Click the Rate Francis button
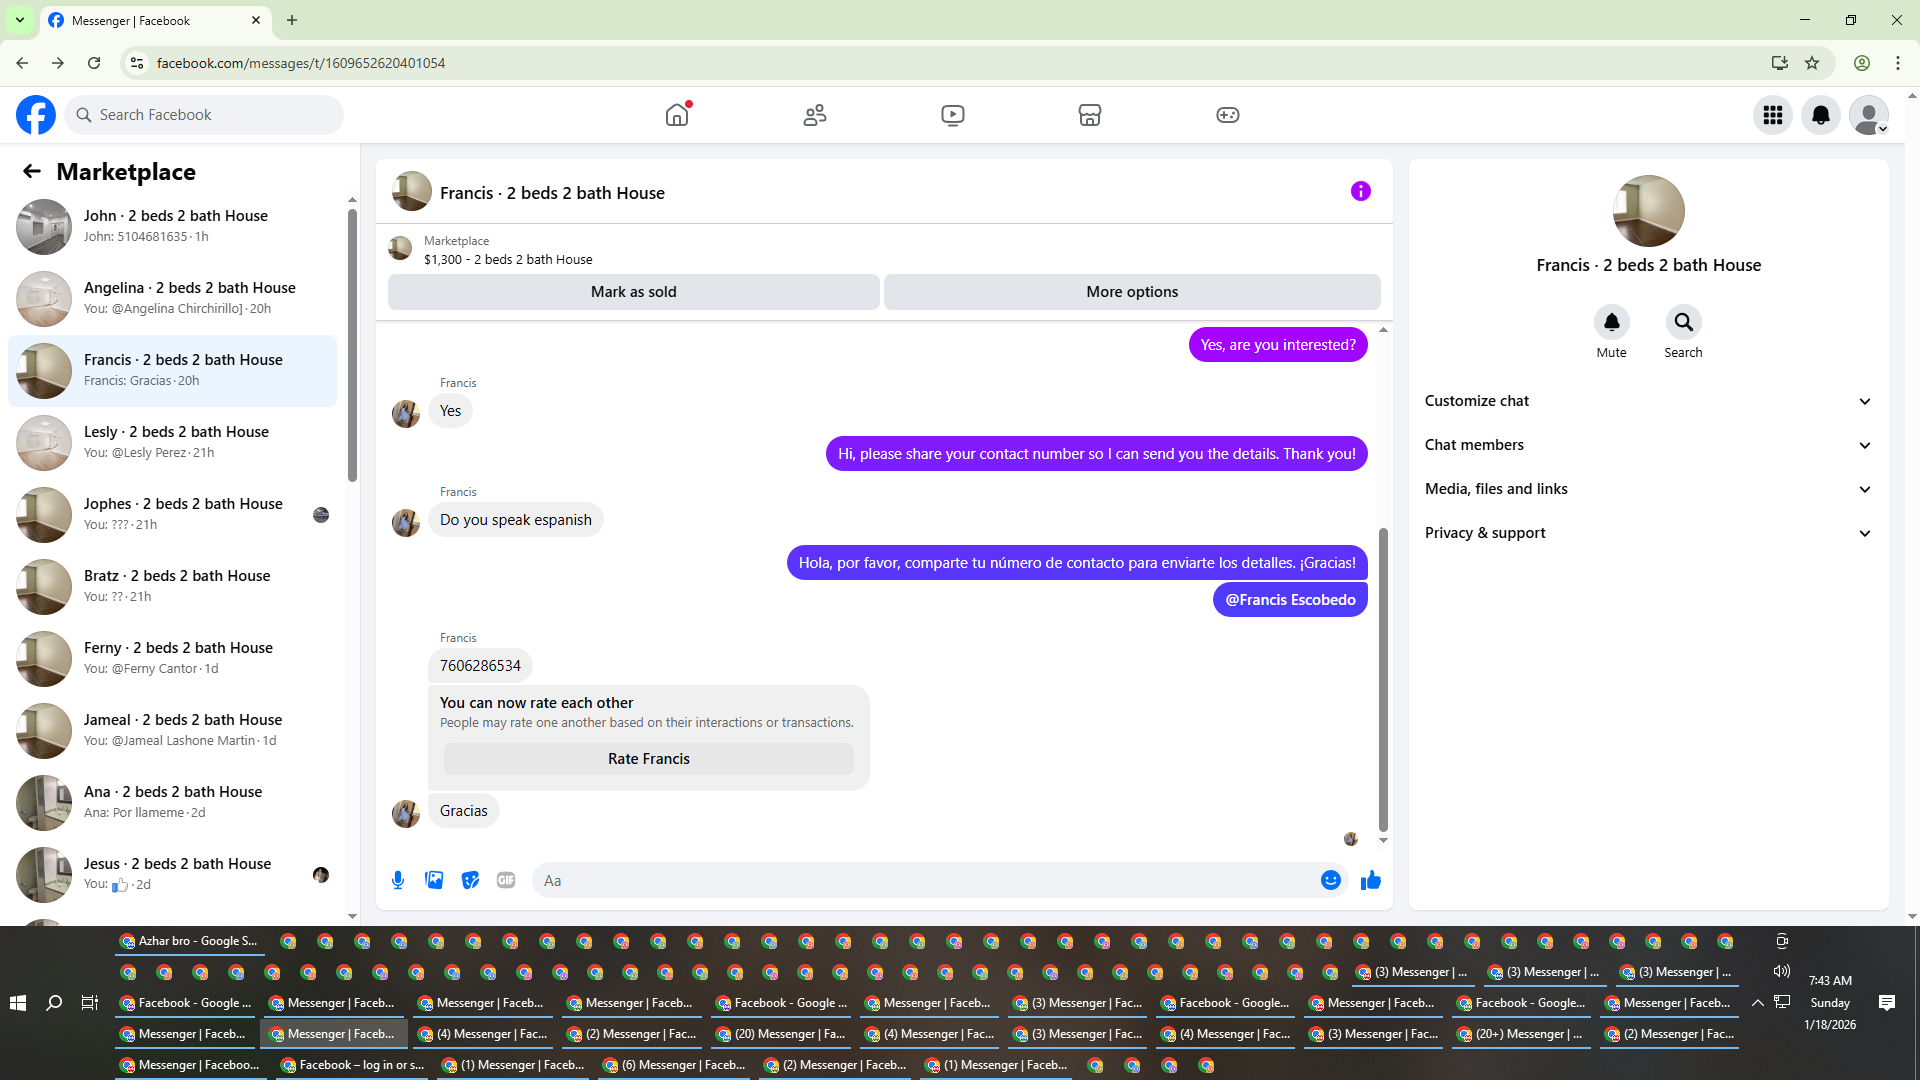The height and width of the screenshot is (1080, 1920). [648, 759]
